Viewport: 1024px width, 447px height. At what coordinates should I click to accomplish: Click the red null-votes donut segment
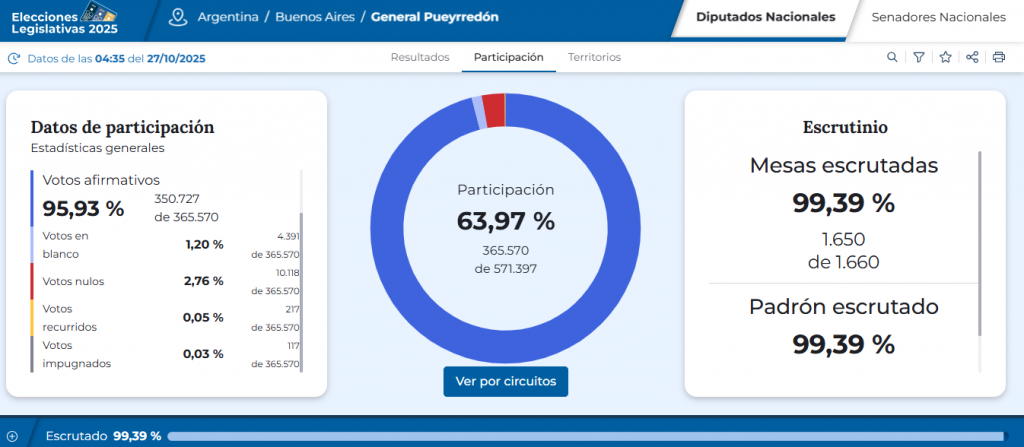click(493, 109)
